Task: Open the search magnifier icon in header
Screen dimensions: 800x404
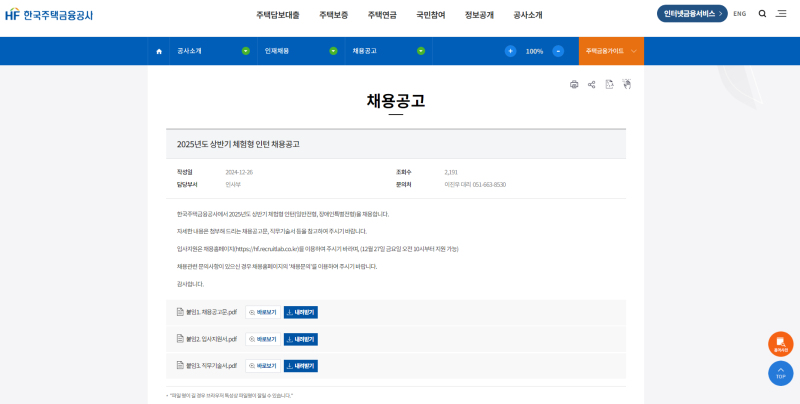Action: pos(762,14)
